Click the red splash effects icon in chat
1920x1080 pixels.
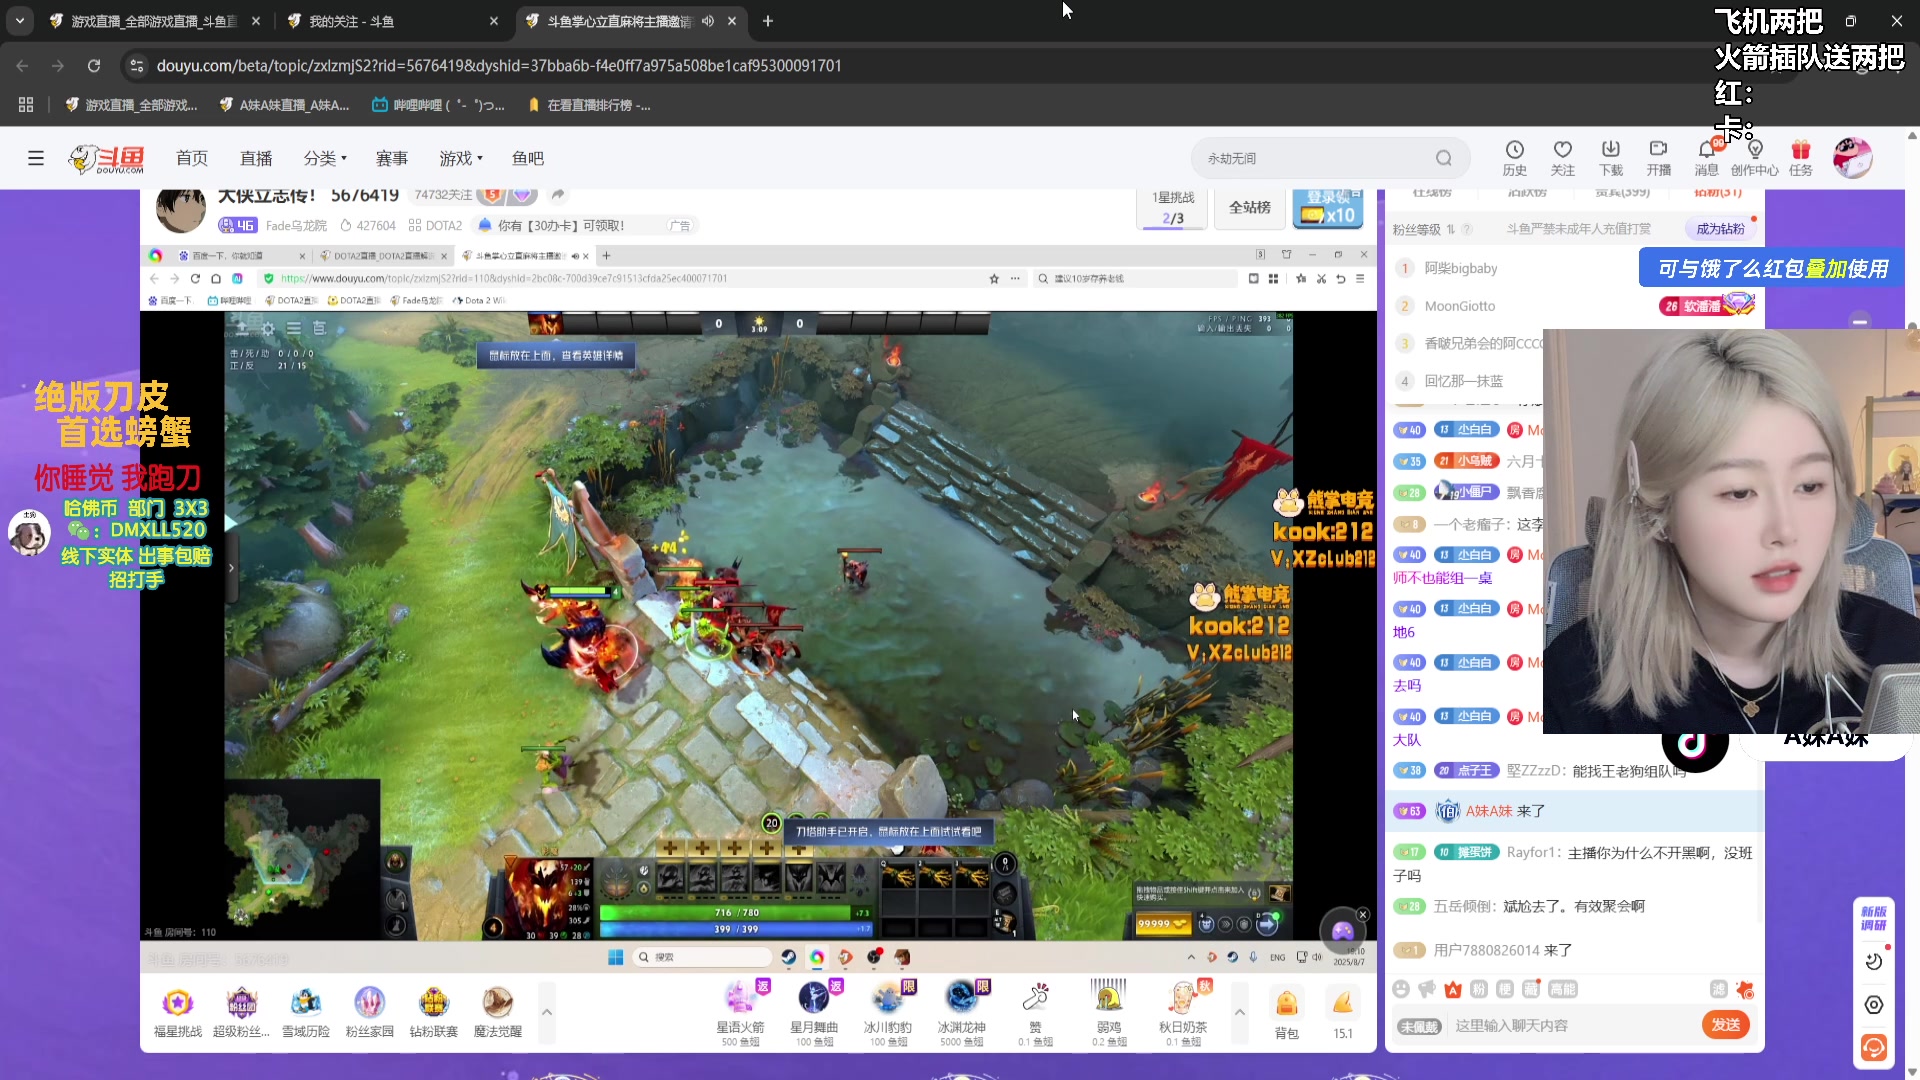[x=1745, y=989]
